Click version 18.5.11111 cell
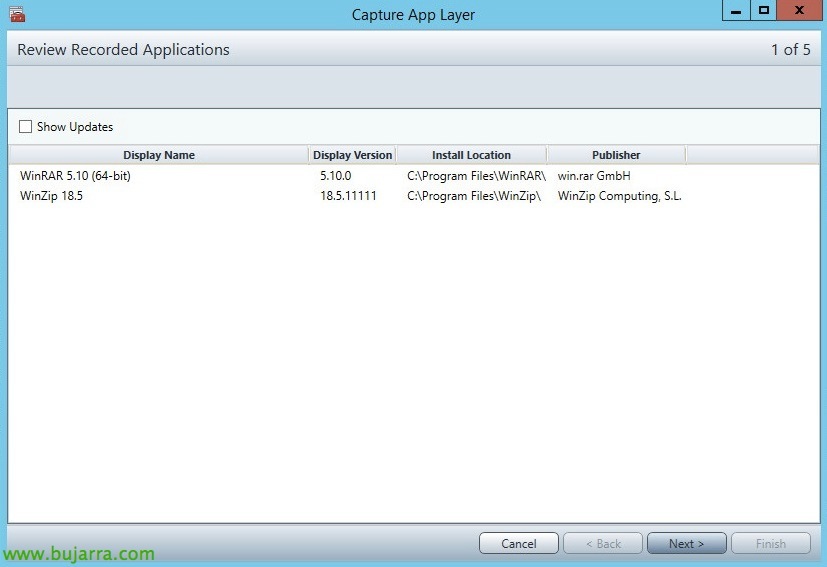 click(348, 196)
